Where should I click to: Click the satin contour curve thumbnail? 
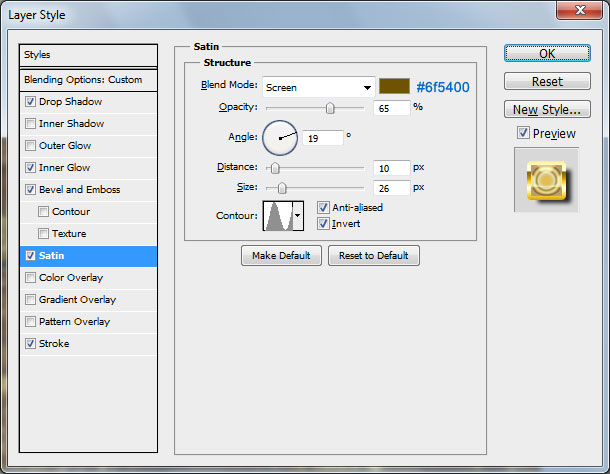[x=278, y=216]
